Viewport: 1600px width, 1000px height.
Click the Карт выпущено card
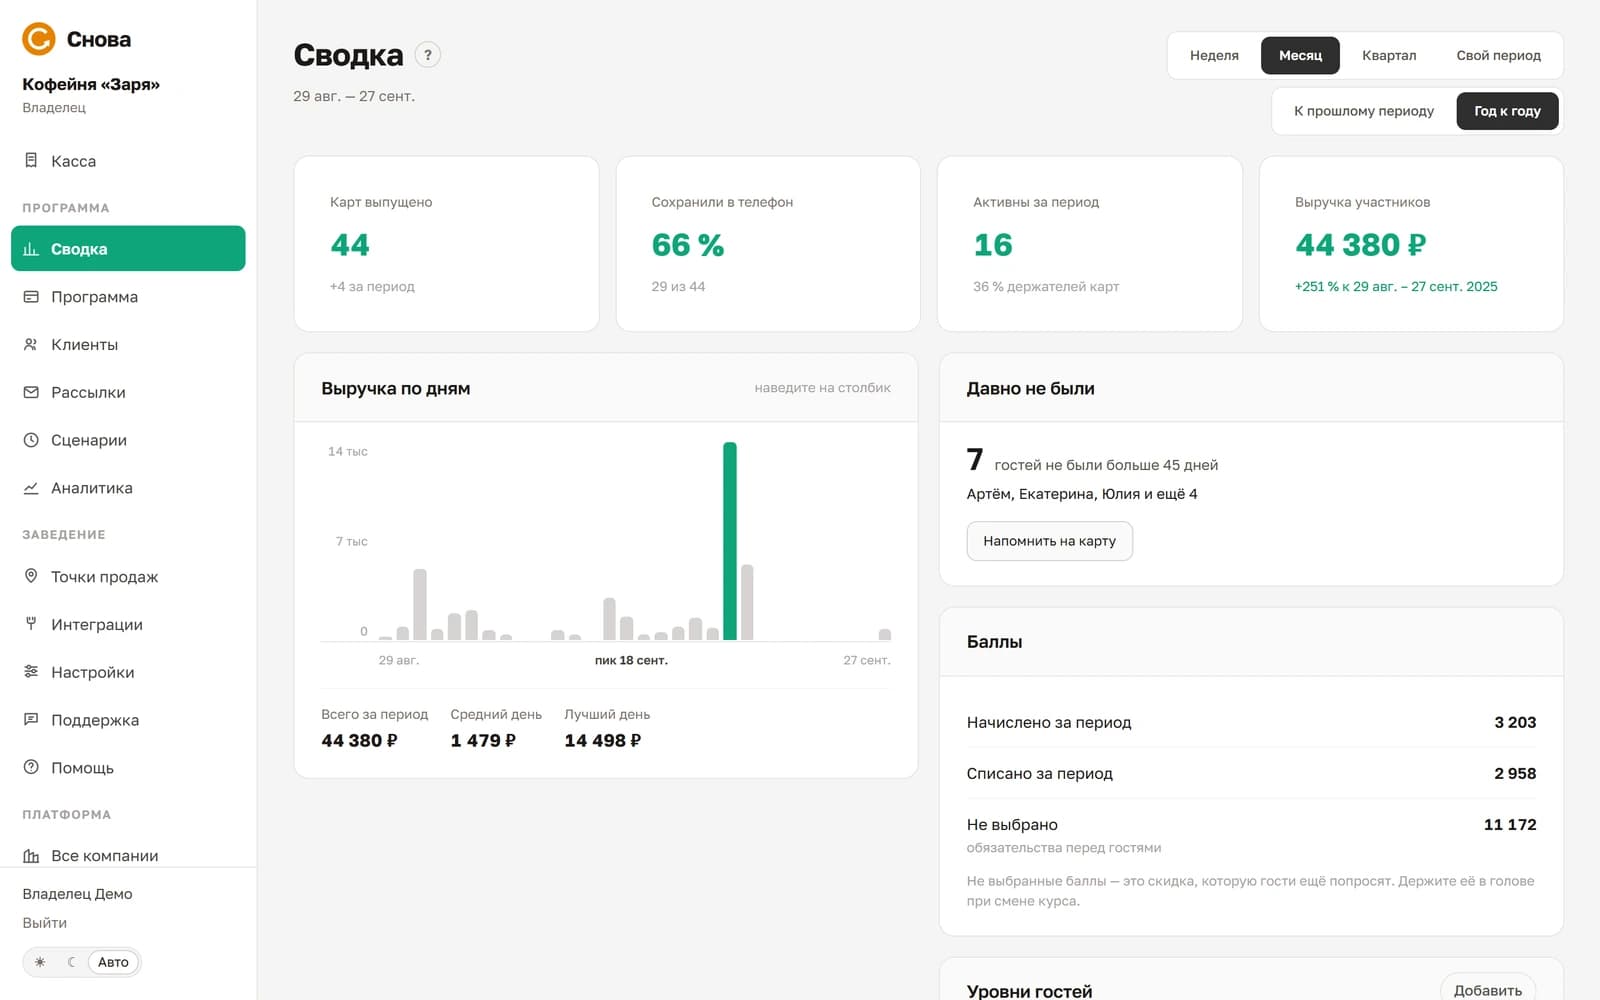(x=446, y=244)
